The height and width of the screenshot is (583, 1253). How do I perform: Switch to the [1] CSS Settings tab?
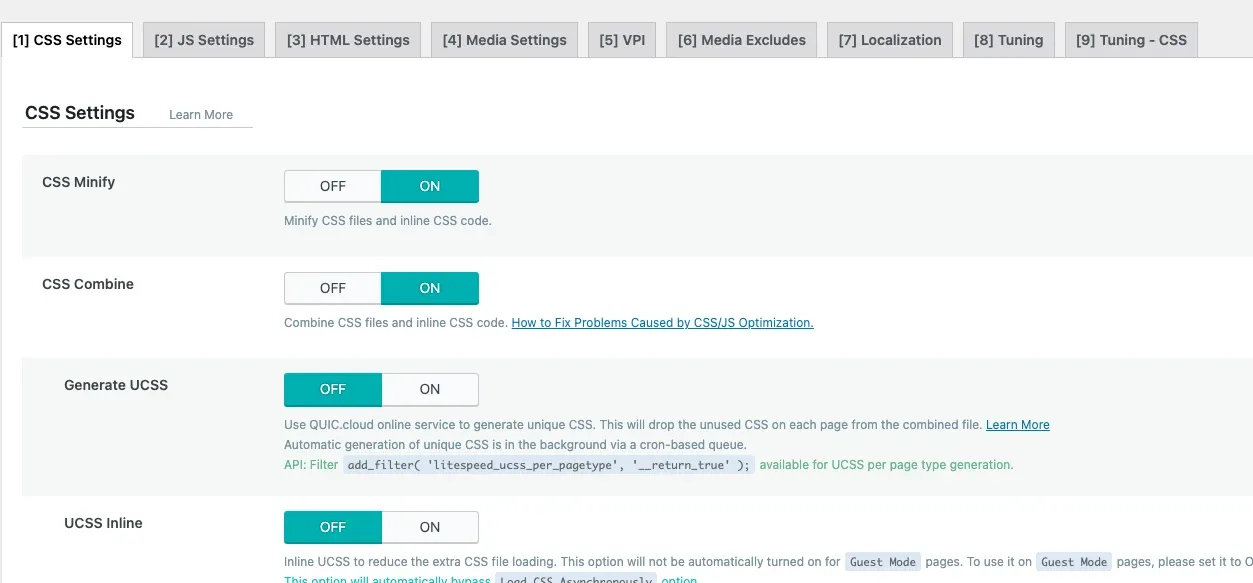click(67, 40)
